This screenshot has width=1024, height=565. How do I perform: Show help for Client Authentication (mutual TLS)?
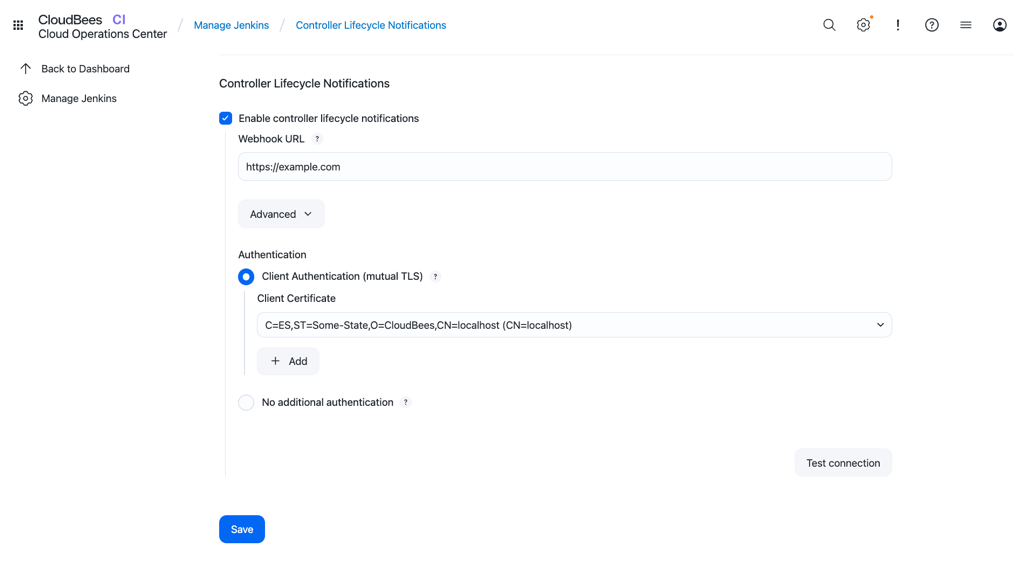point(436,276)
